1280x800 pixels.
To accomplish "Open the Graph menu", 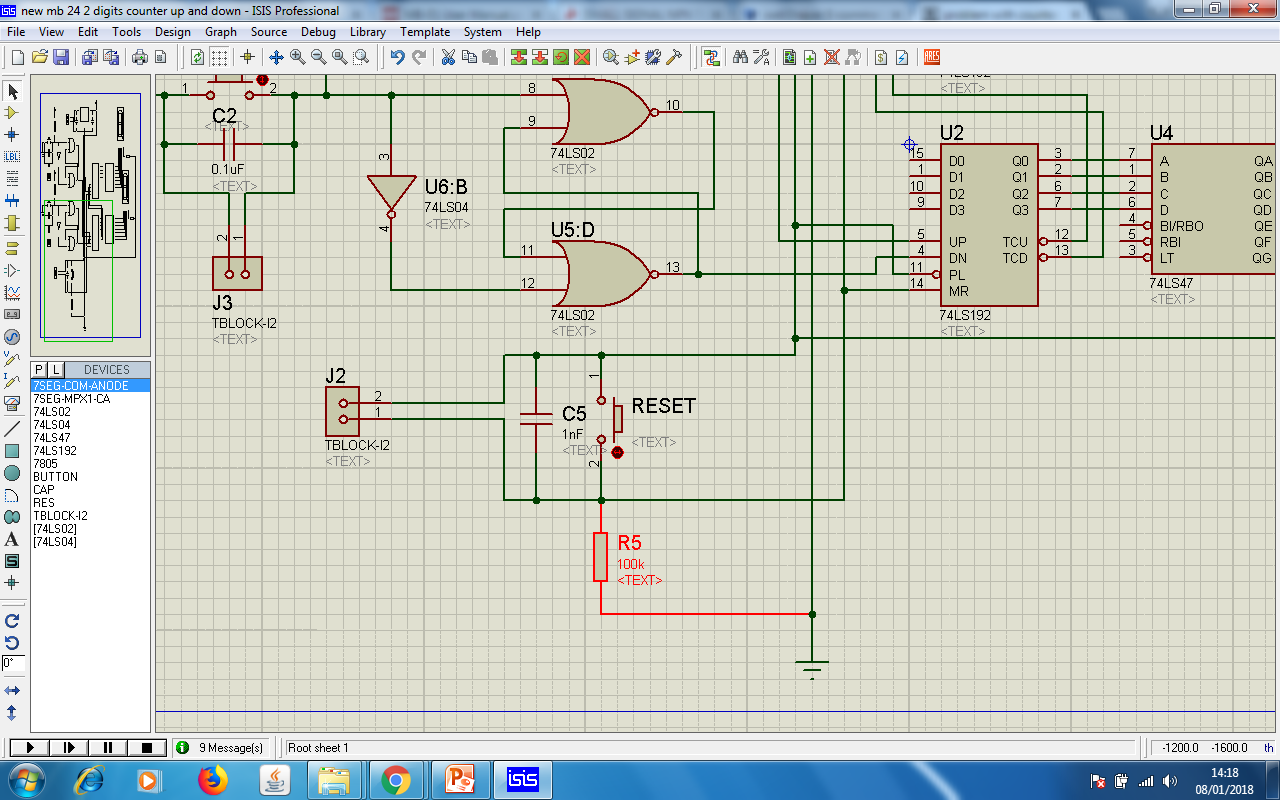I will click(221, 32).
